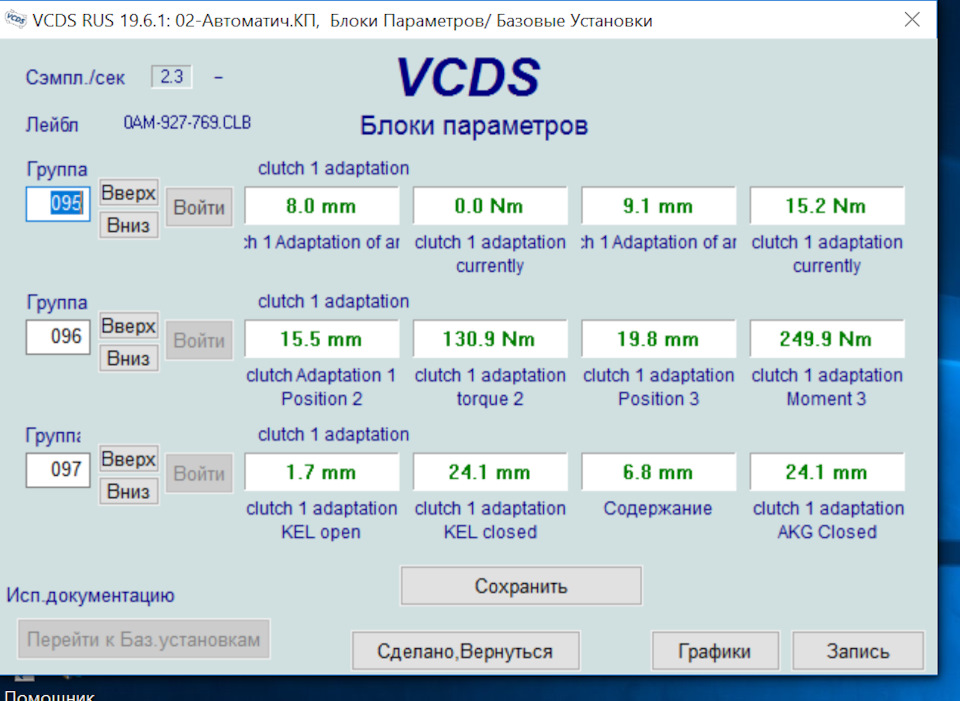Click the Сохранить button
The width and height of the screenshot is (960, 701).
pos(521,586)
